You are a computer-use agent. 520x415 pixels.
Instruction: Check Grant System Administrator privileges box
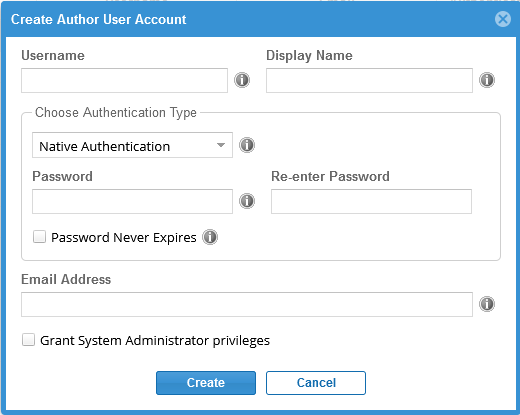tap(28, 340)
